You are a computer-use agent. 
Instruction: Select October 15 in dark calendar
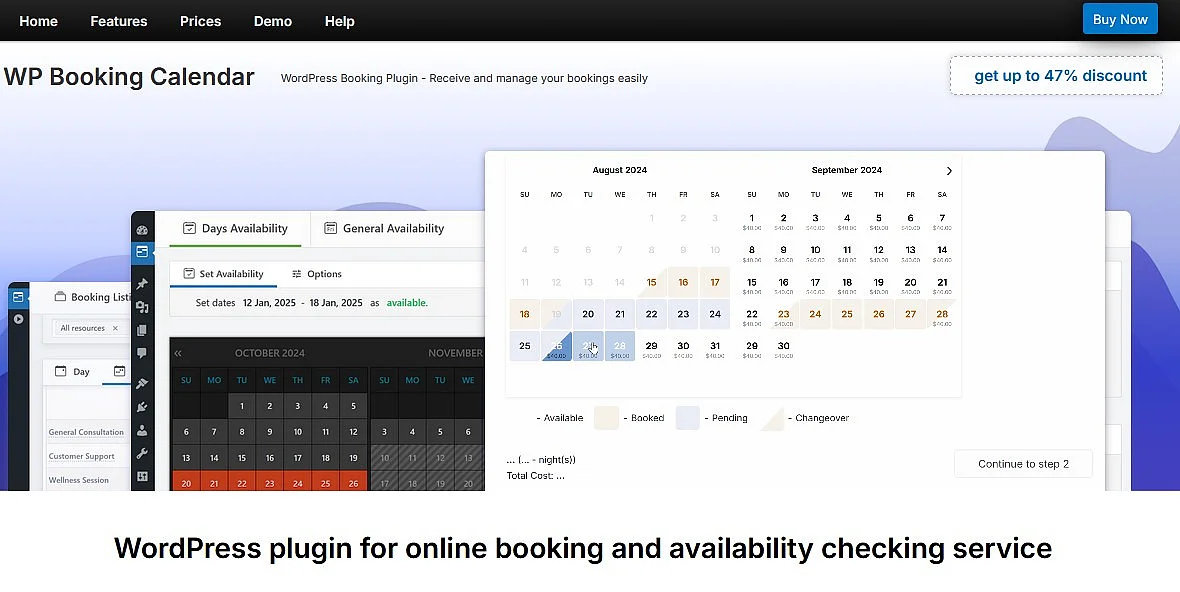[x=242, y=457]
